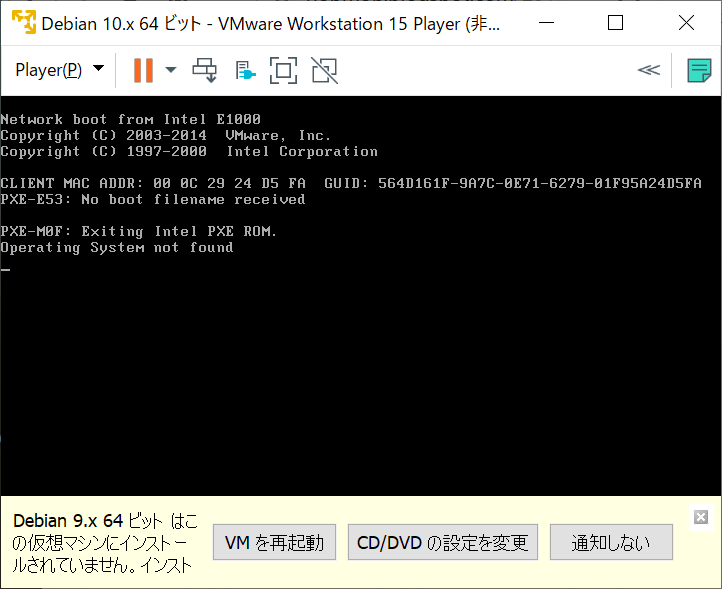722x589 pixels.
Task: Open the green notes message icon
Action: pos(699,70)
